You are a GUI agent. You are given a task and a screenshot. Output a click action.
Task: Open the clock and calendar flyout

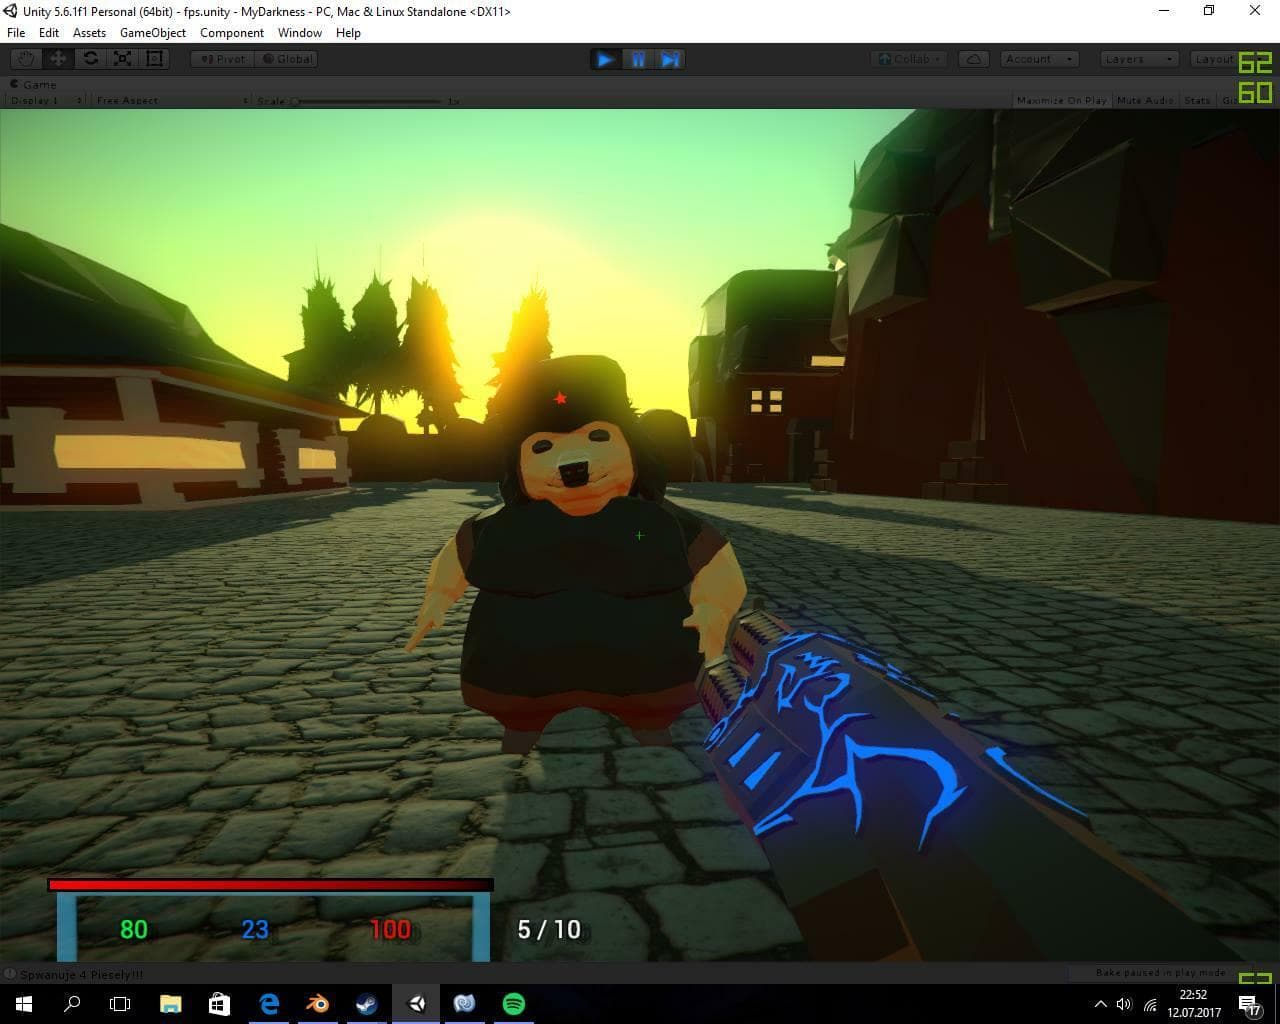(x=1194, y=1004)
